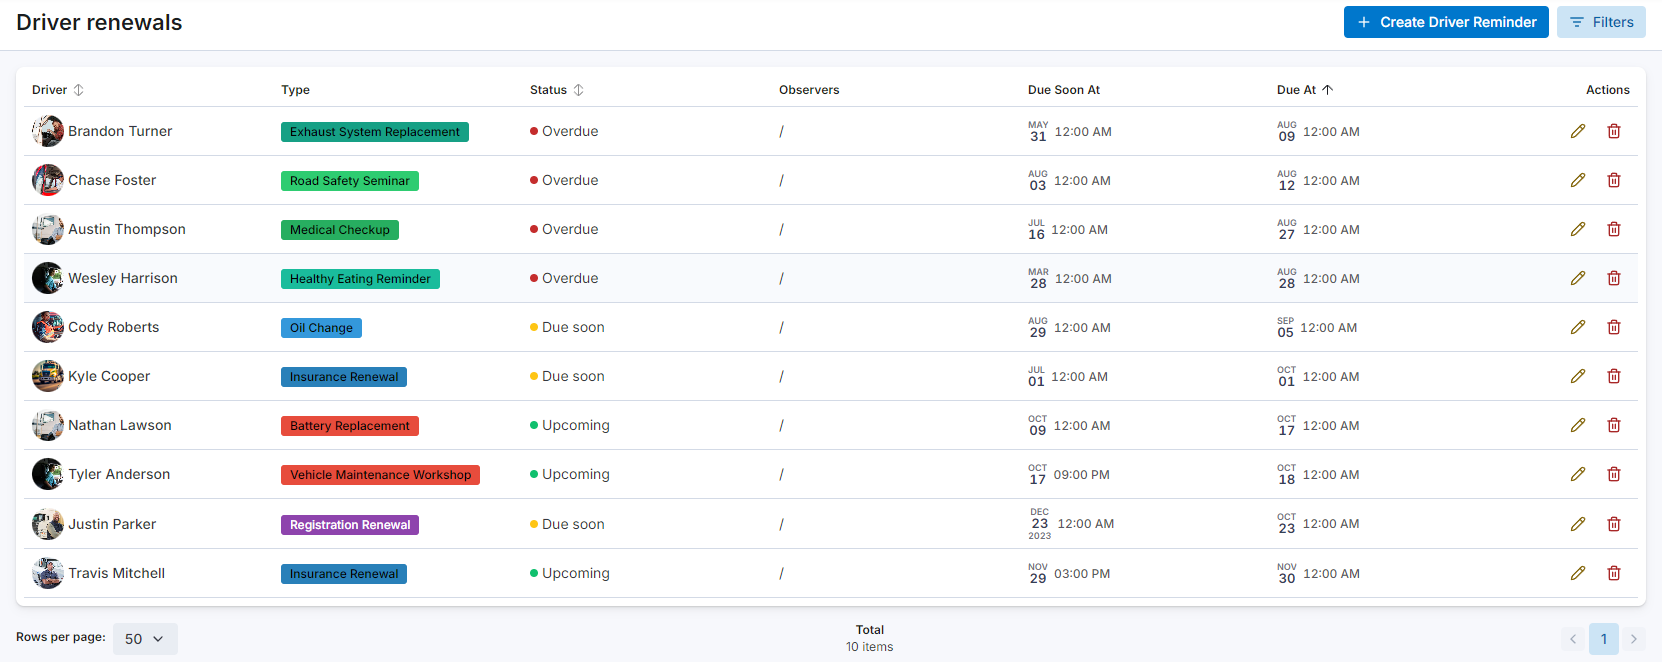The height and width of the screenshot is (662, 1662).
Task: Delete Wesley Harrison's Healthy Eating reminder
Action: pos(1613,278)
